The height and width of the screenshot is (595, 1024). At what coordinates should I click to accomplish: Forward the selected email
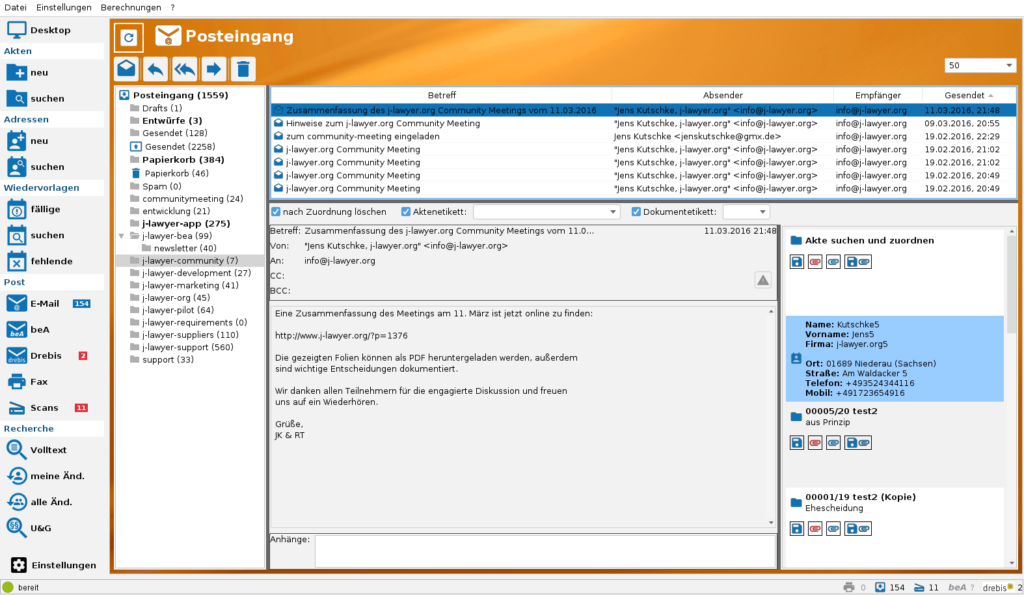coord(214,69)
